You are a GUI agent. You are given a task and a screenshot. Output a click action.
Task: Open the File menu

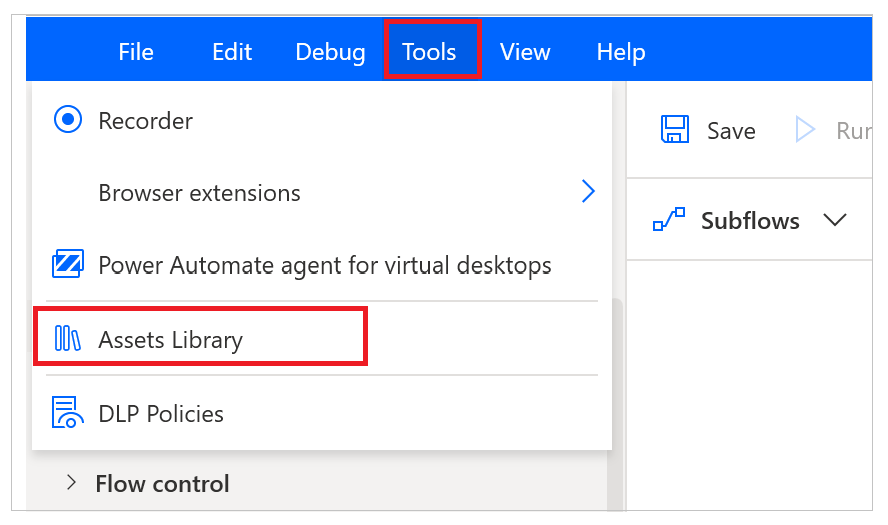click(136, 52)
